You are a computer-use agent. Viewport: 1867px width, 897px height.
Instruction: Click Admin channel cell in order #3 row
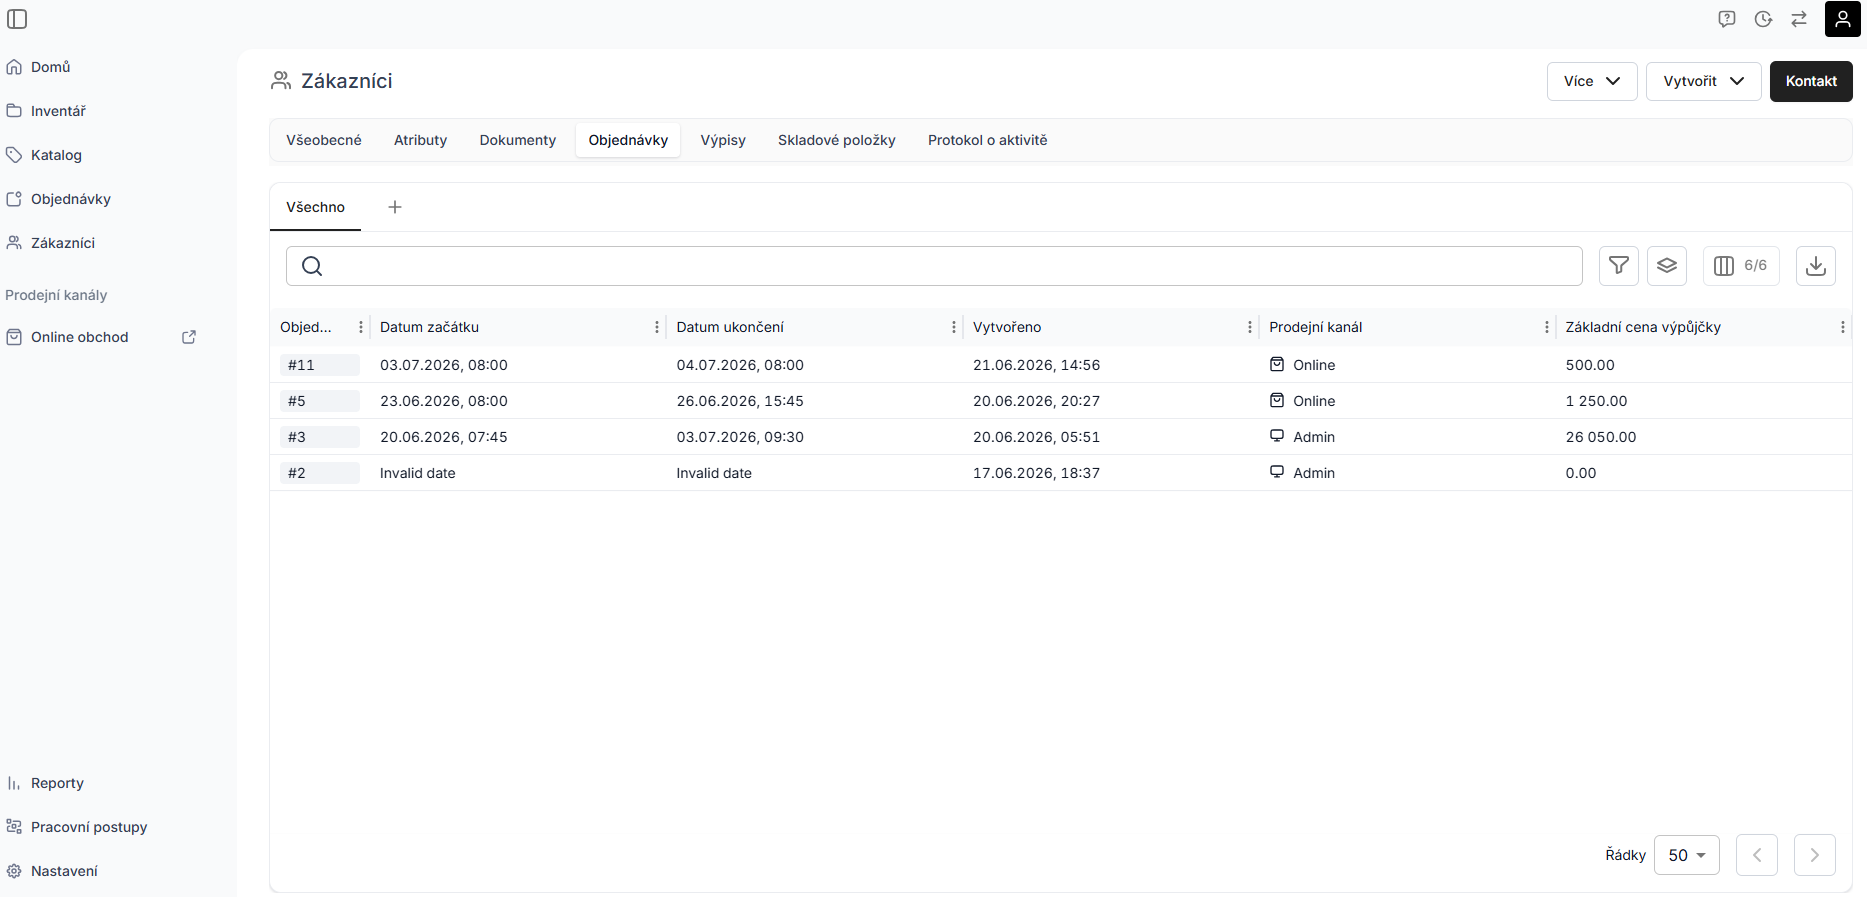point(1302,437)
